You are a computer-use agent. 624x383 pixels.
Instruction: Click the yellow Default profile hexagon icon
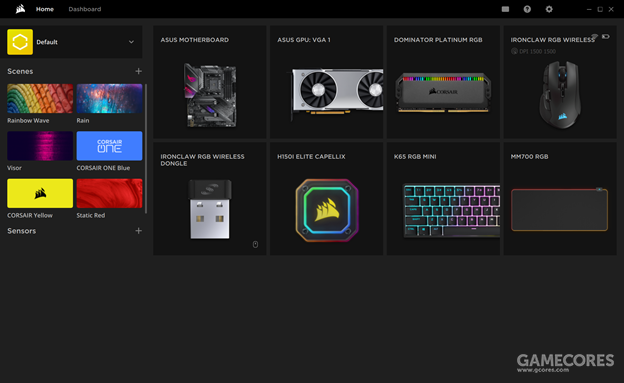(x=20, y=42)
